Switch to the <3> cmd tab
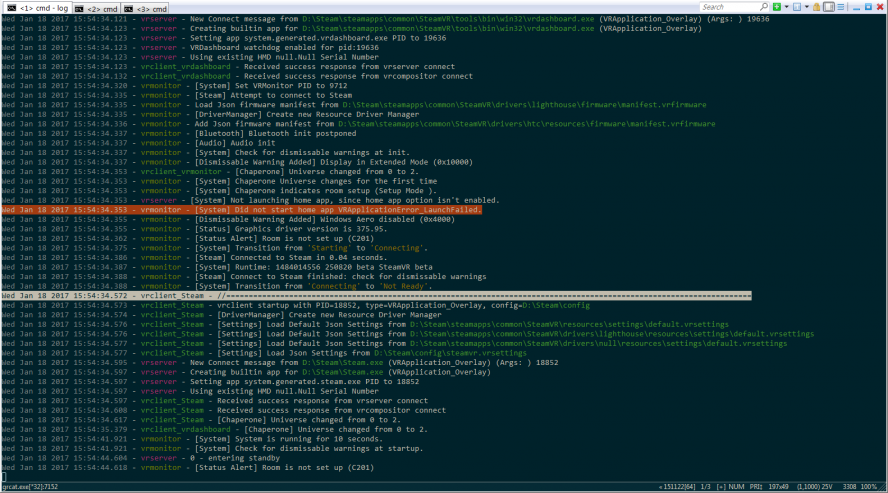The image size is (888, 493). point(152,8)
